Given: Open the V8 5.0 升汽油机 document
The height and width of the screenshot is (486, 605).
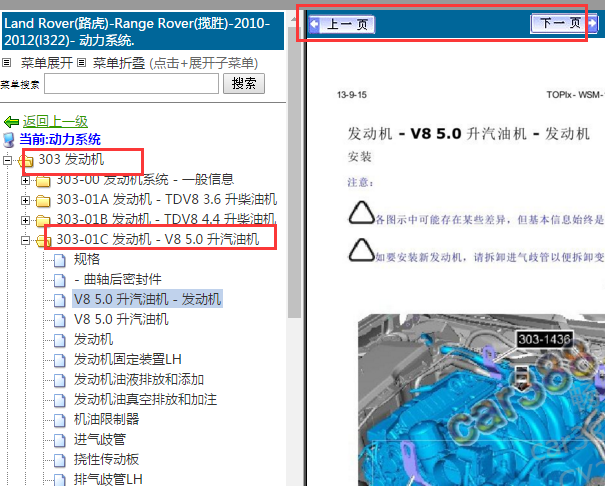Looking at the screenshot, I should (x=121, y=319).
